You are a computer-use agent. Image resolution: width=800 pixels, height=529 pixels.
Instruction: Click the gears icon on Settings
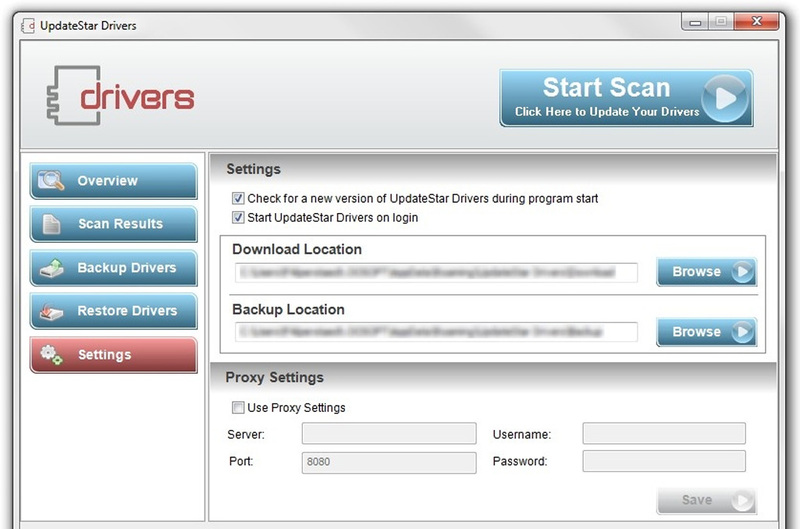click(52, 354)
